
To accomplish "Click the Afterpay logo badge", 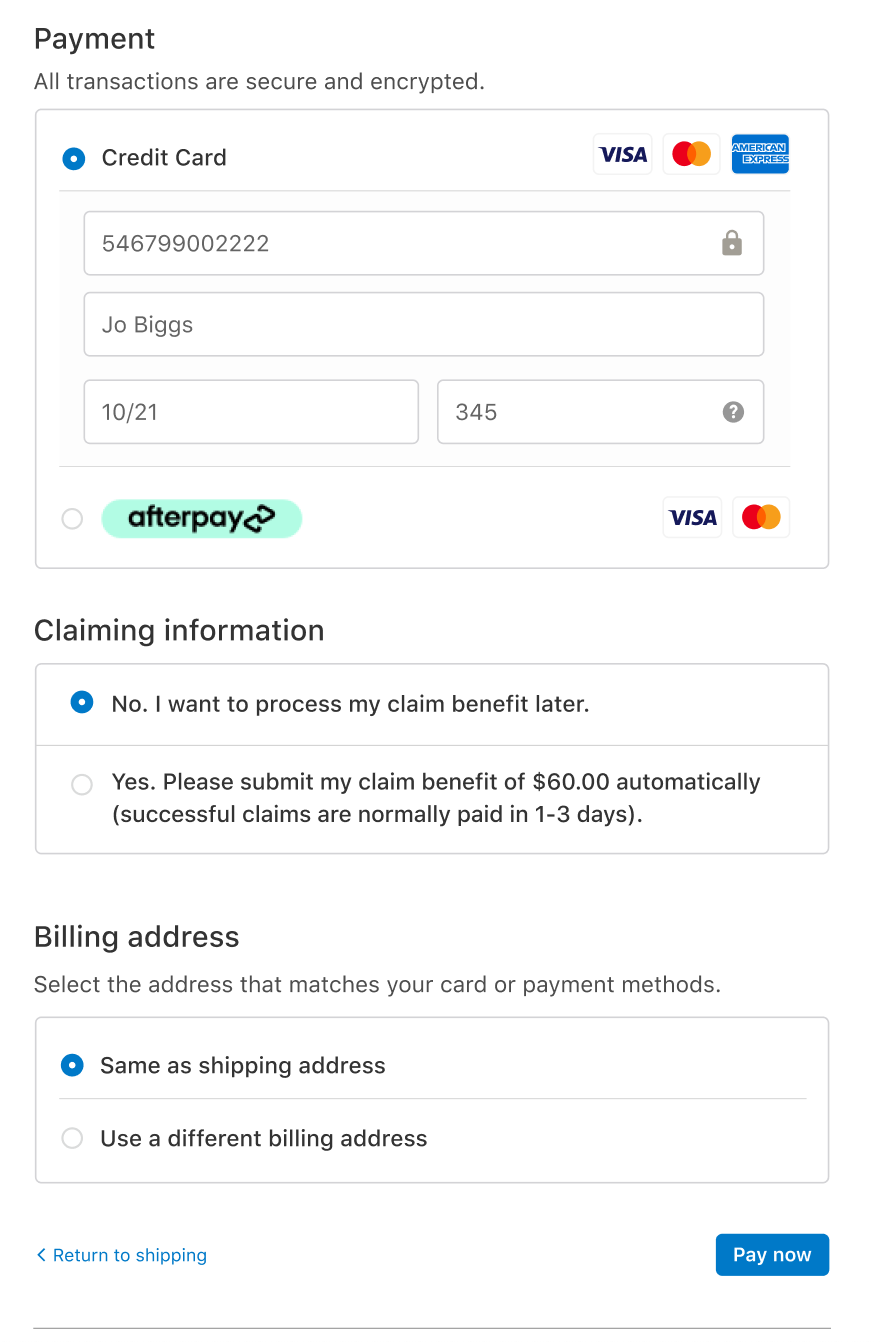I will pos(201,518).
